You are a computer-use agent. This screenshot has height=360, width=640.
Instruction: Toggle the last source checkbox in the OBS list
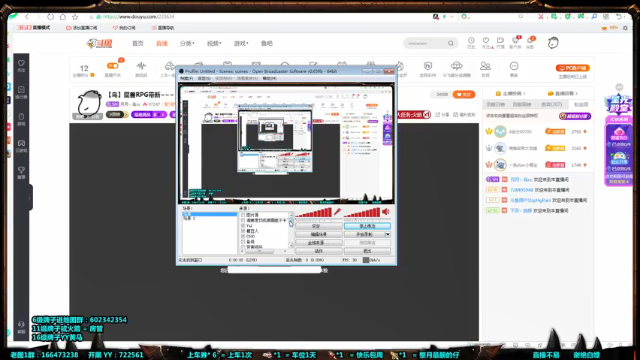coord(243,247)
